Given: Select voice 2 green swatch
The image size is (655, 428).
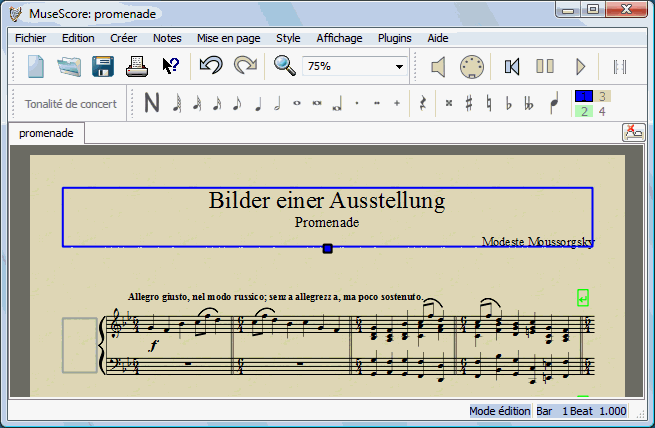Looking at the screenshot, I should point(584,111).
